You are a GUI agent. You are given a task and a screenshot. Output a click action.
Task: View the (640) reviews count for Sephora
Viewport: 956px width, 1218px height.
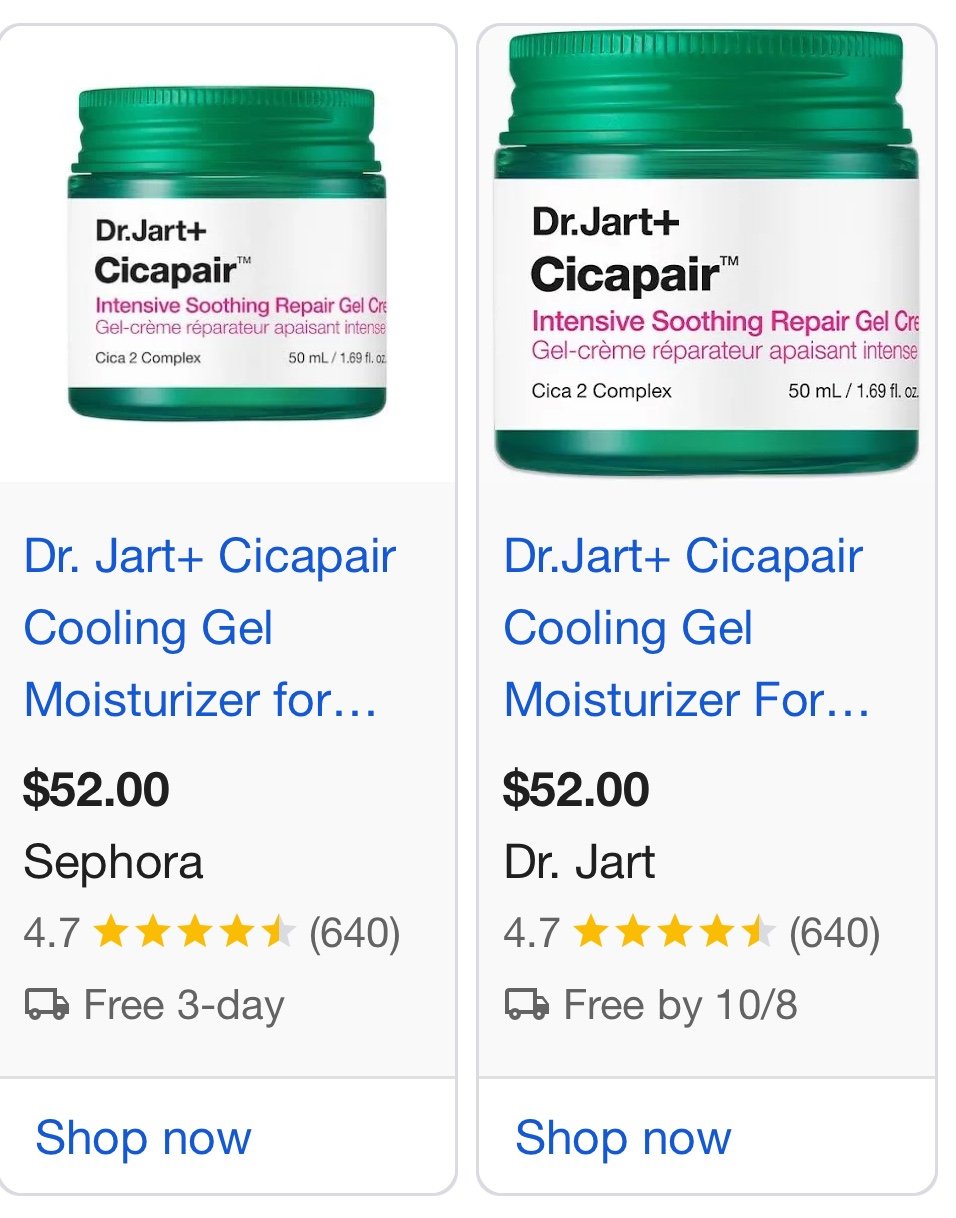(354, 933)
